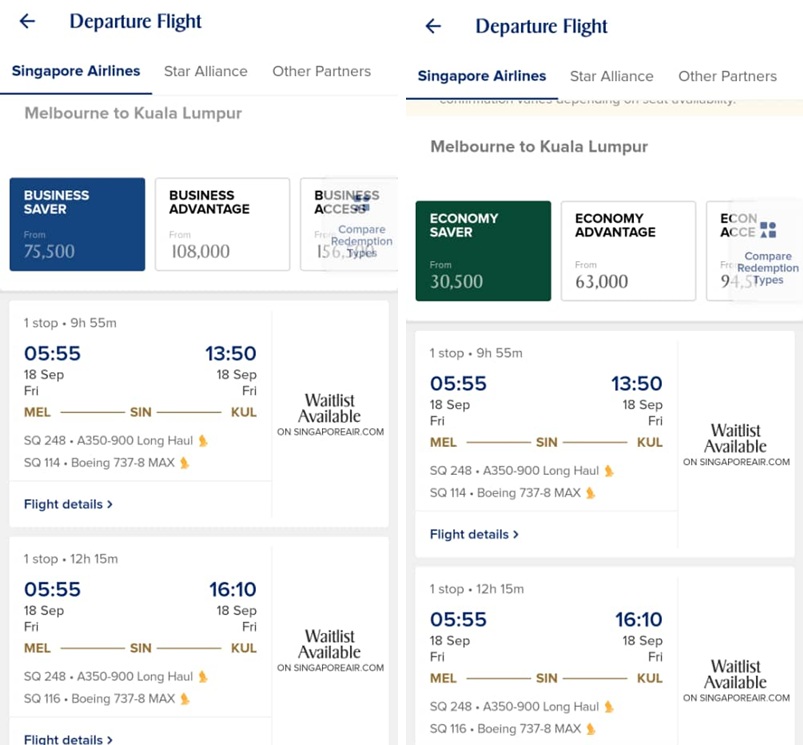This screenshot has height=745, width=803.
Task: Open Other Partners tab in right panel
Action: (727, 76)
